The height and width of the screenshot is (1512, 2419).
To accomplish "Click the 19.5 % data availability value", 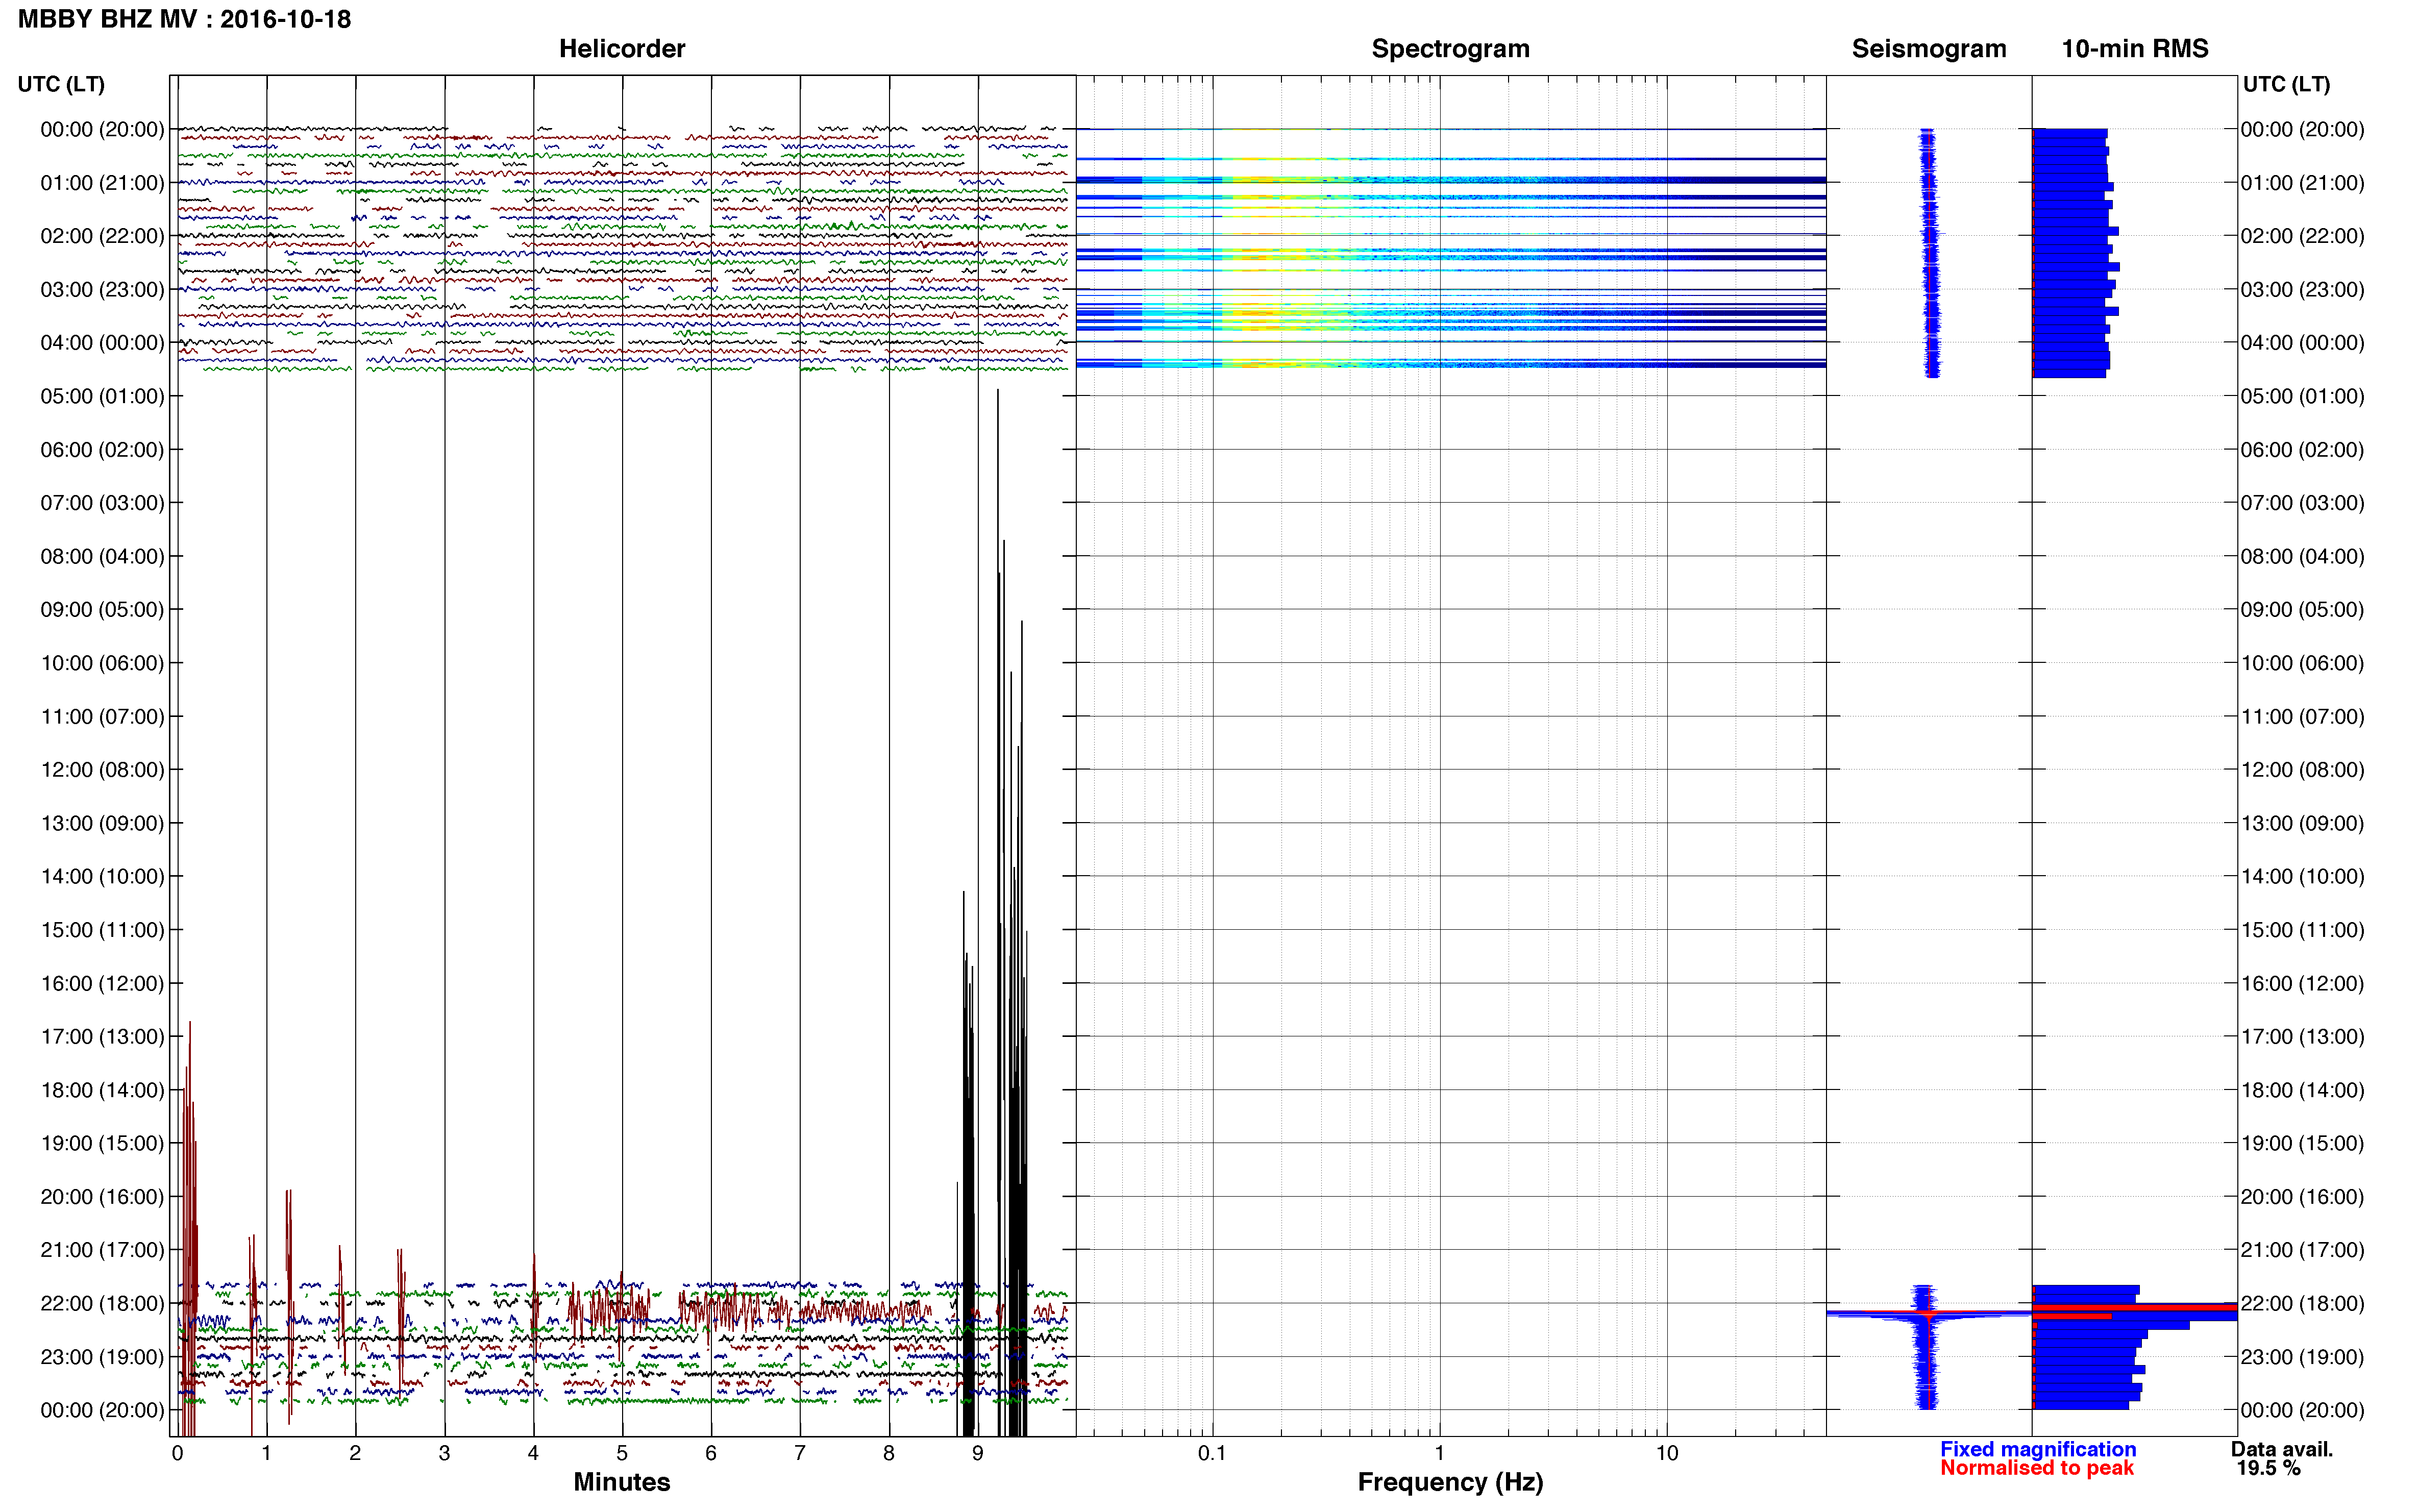I will point(2269,1468).
